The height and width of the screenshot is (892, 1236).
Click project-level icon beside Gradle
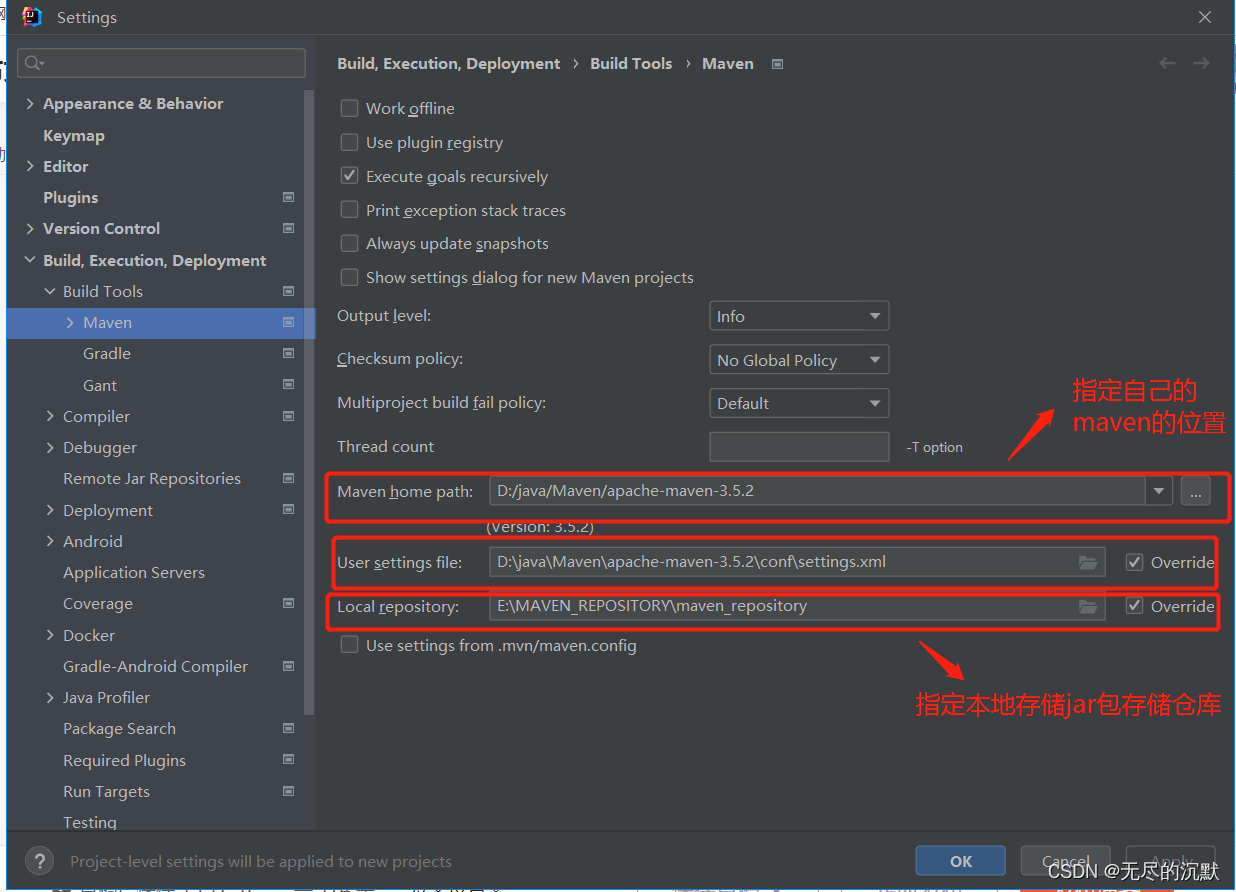(288, 353)
